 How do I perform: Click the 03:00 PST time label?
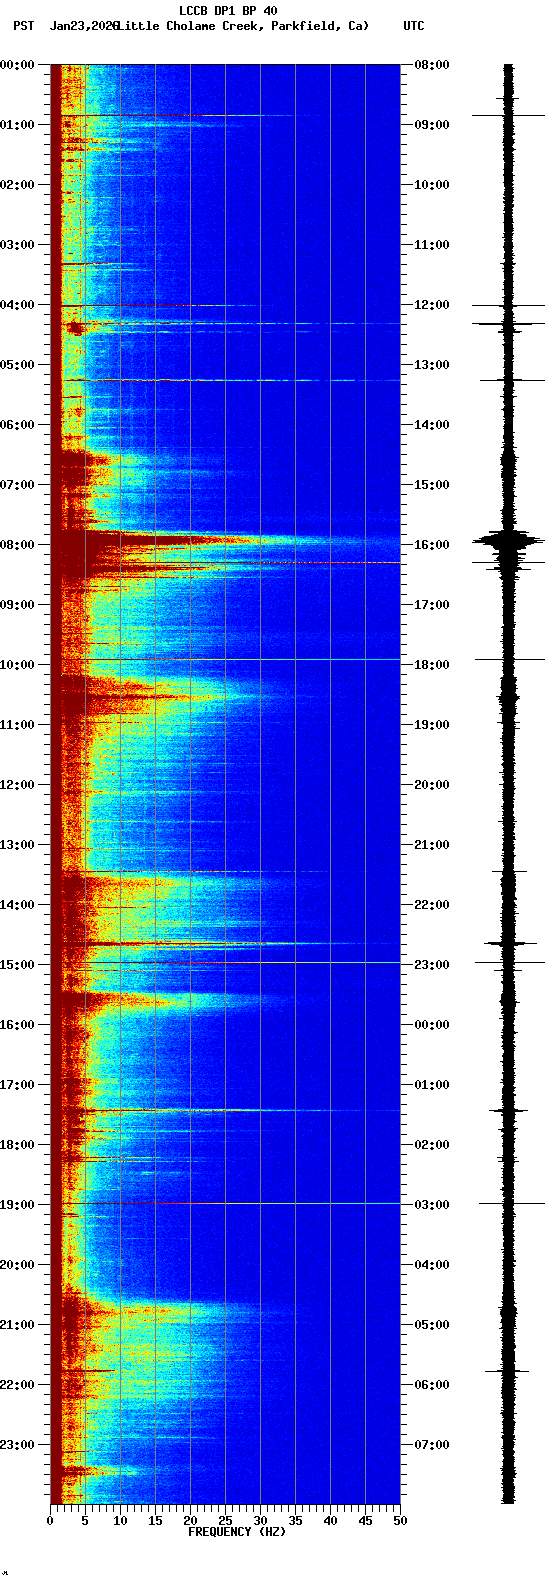(18, 245)
